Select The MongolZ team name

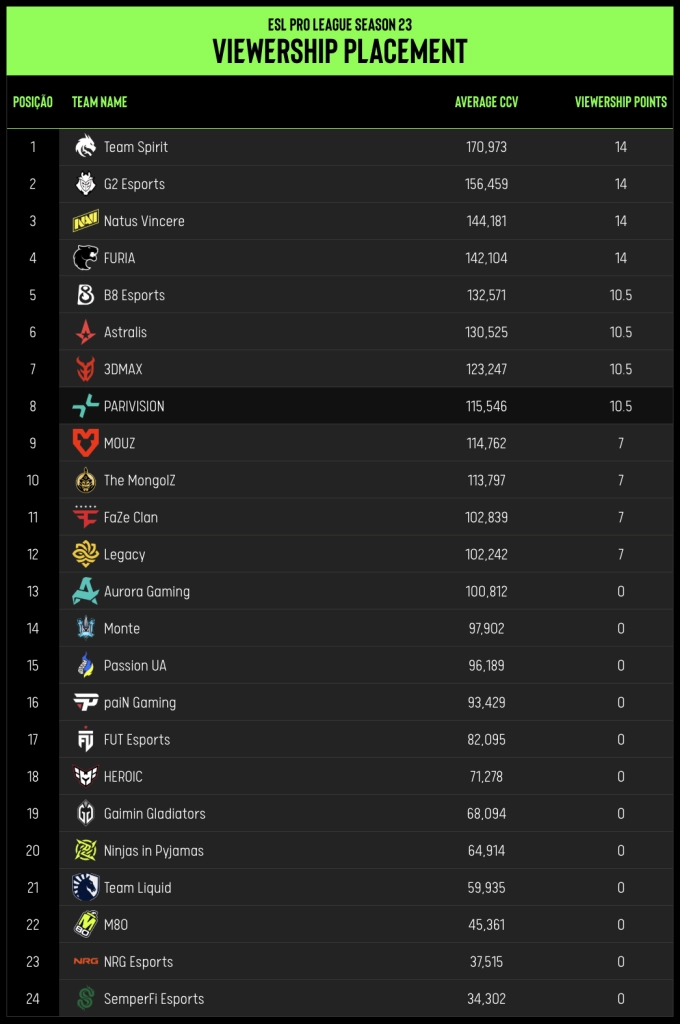[140, 481]
